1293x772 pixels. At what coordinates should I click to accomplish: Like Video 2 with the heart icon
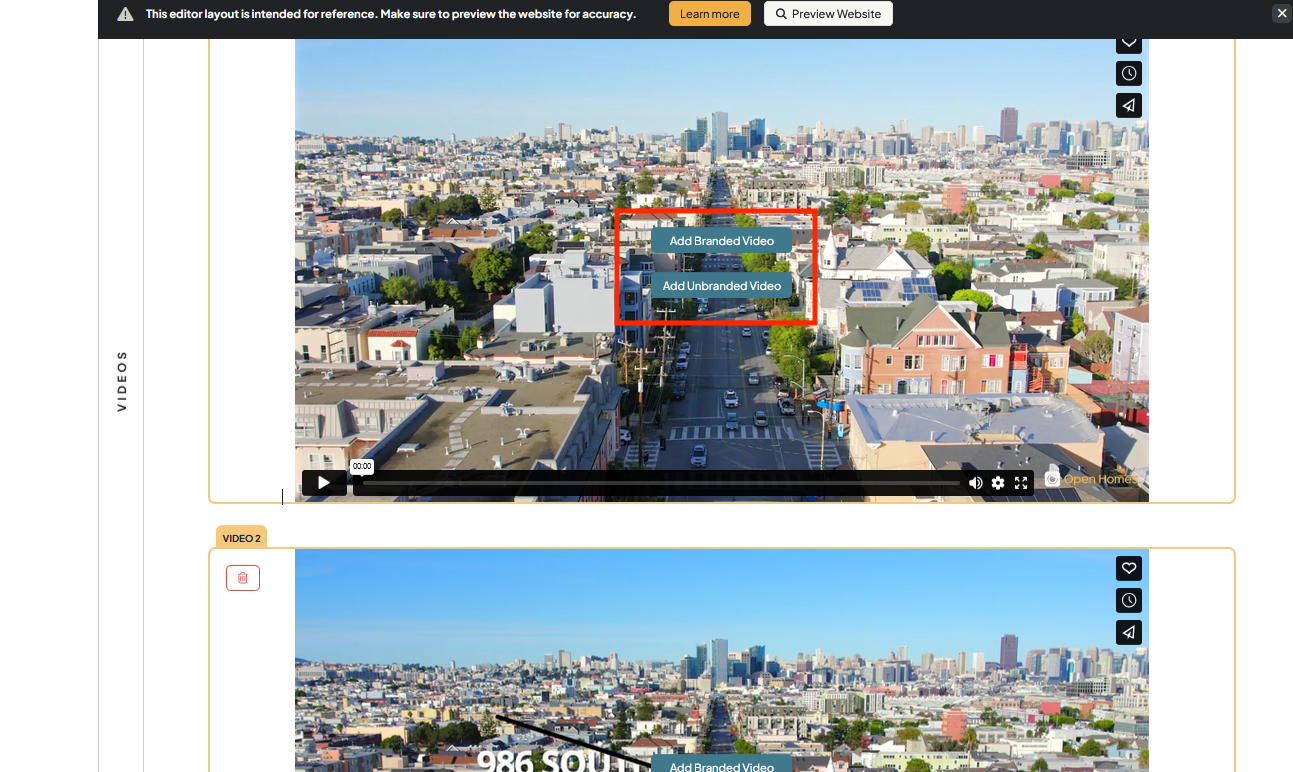click(1128, 568)
